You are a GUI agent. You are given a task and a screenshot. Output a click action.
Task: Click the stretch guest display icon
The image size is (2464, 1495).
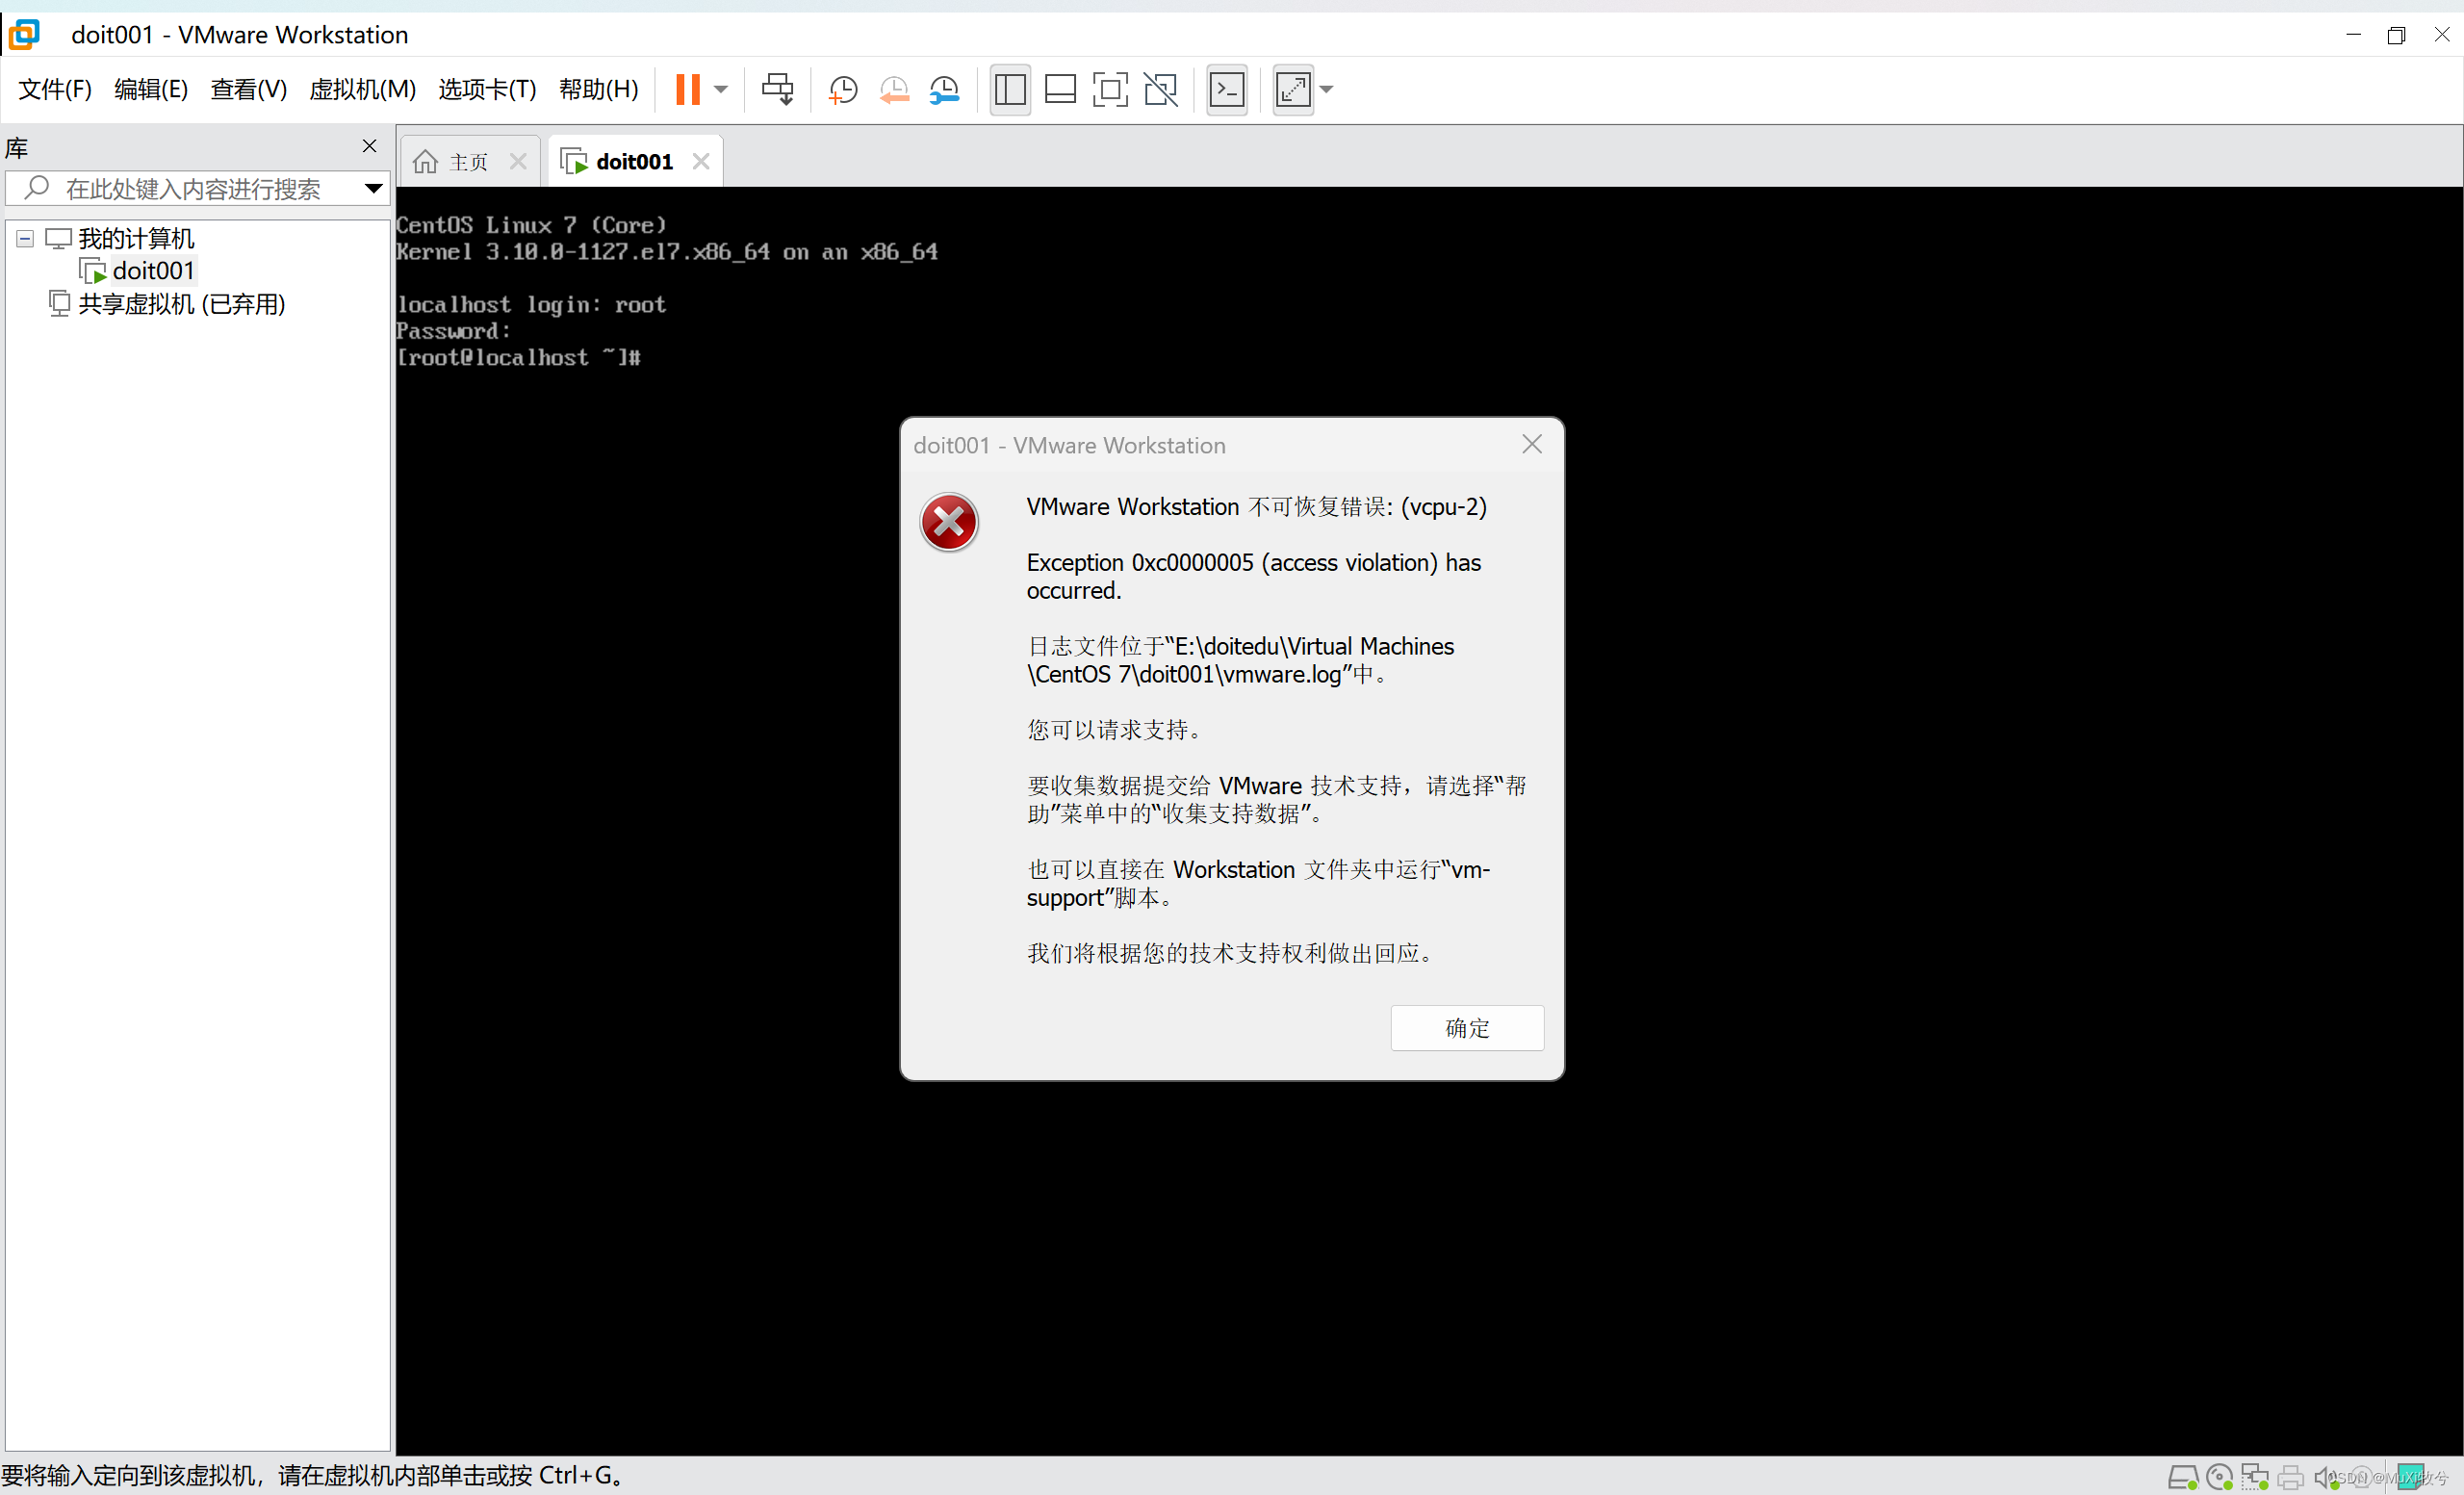tap(1293, 89)
